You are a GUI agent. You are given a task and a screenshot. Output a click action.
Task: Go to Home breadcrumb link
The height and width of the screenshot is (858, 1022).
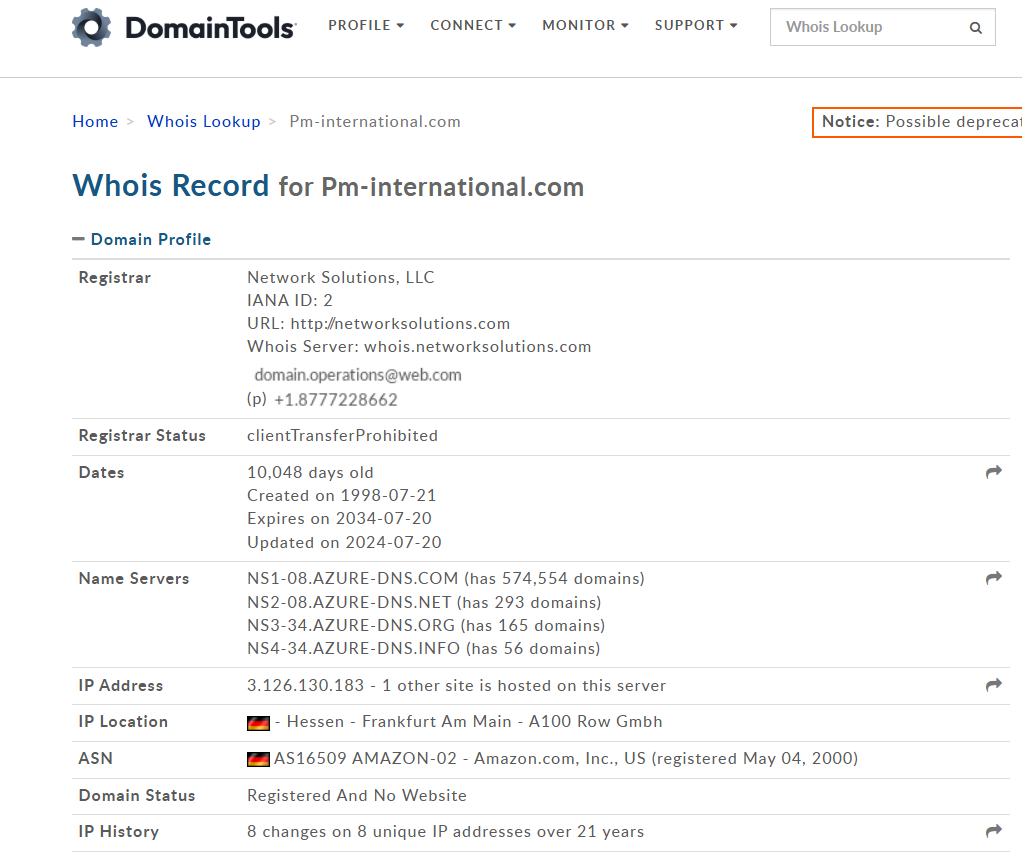pyautogui.click(x=95, y=121)
